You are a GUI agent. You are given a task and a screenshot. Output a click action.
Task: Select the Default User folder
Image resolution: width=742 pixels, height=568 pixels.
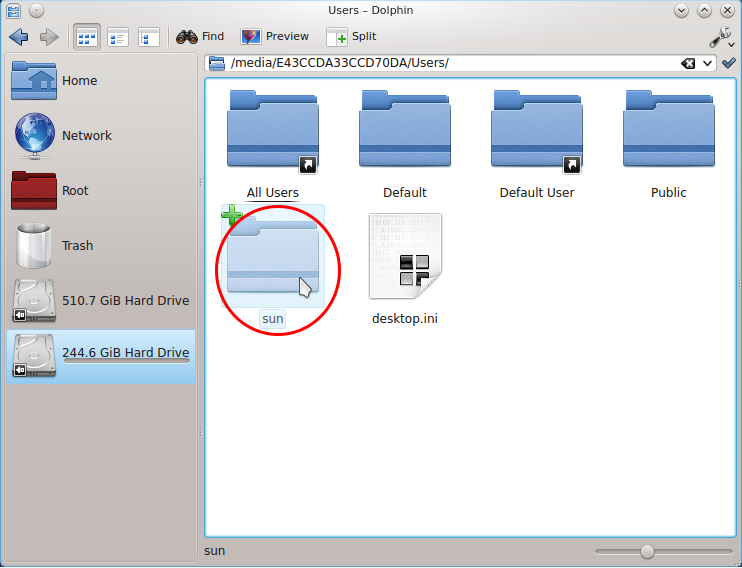click(537, 130)
